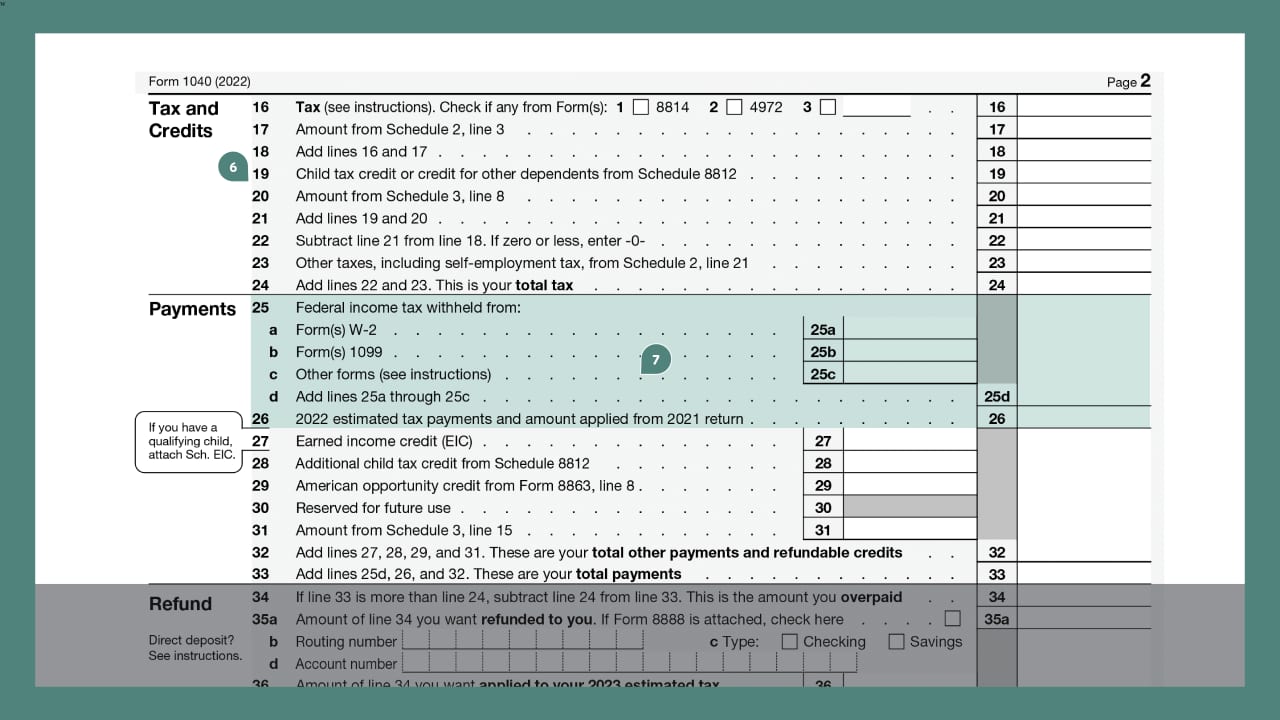Click the line 33 total payments field
The height and width of the screenshot is (720, 1280).
(x=1083, y=574)
